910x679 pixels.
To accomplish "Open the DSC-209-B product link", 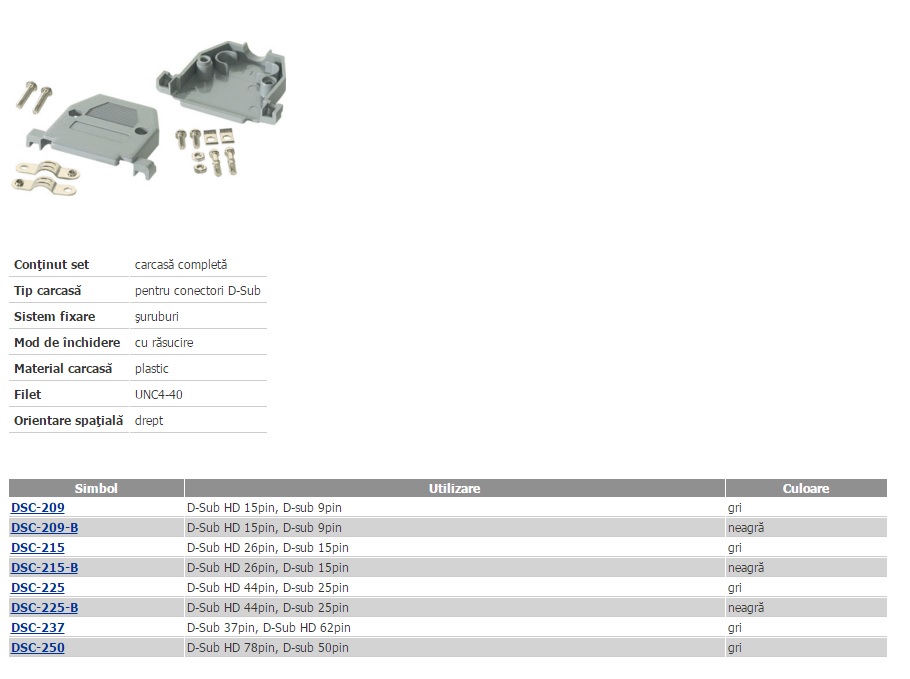I will coord(44,528).
